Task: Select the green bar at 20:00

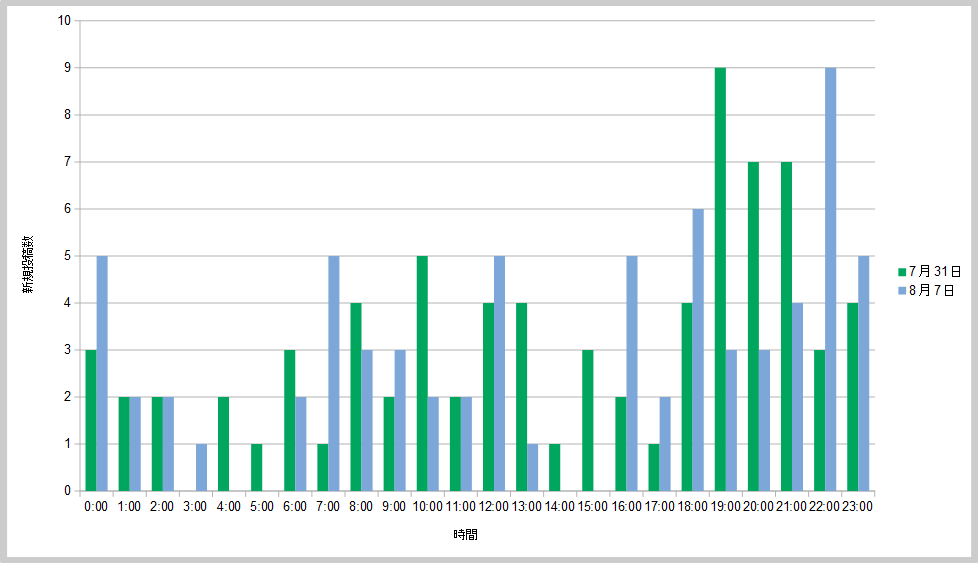Action: [x=753, y=326]
